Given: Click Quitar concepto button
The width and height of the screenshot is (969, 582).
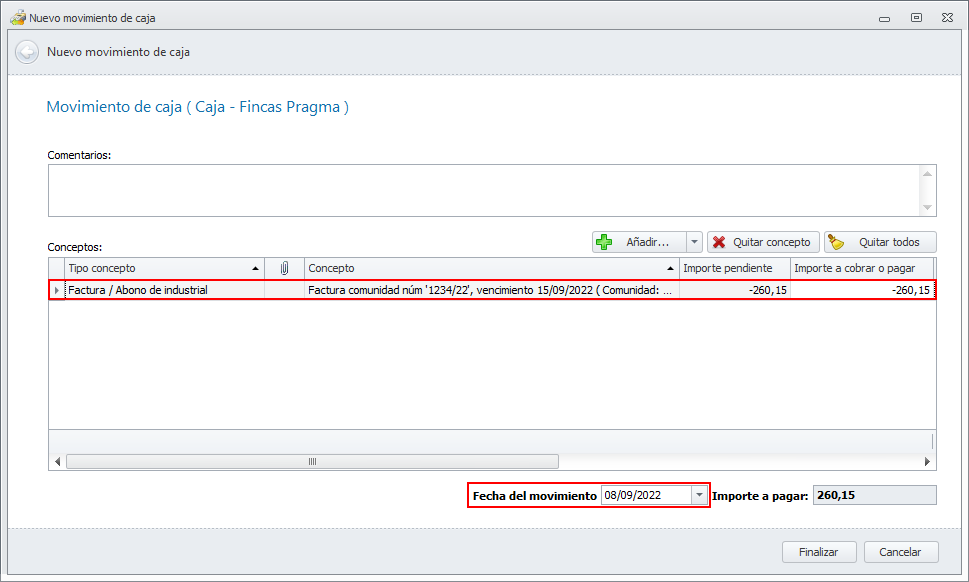Looking at the screenshot, I should (763, 242).
